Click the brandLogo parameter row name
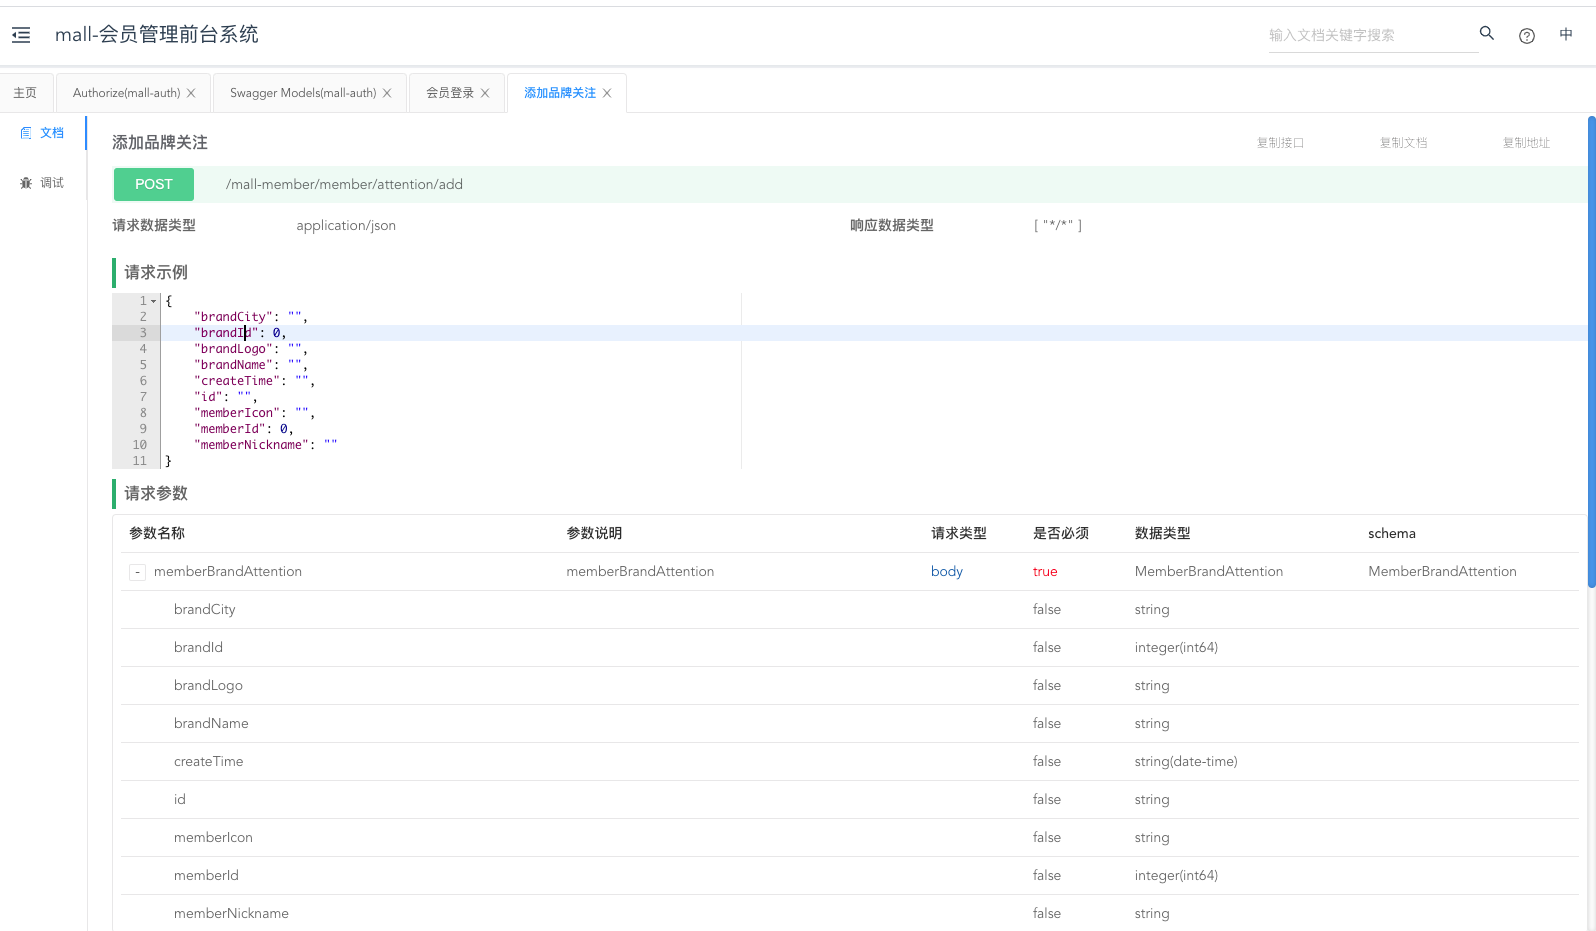The image size is (1596, 931). pos(208,686)
